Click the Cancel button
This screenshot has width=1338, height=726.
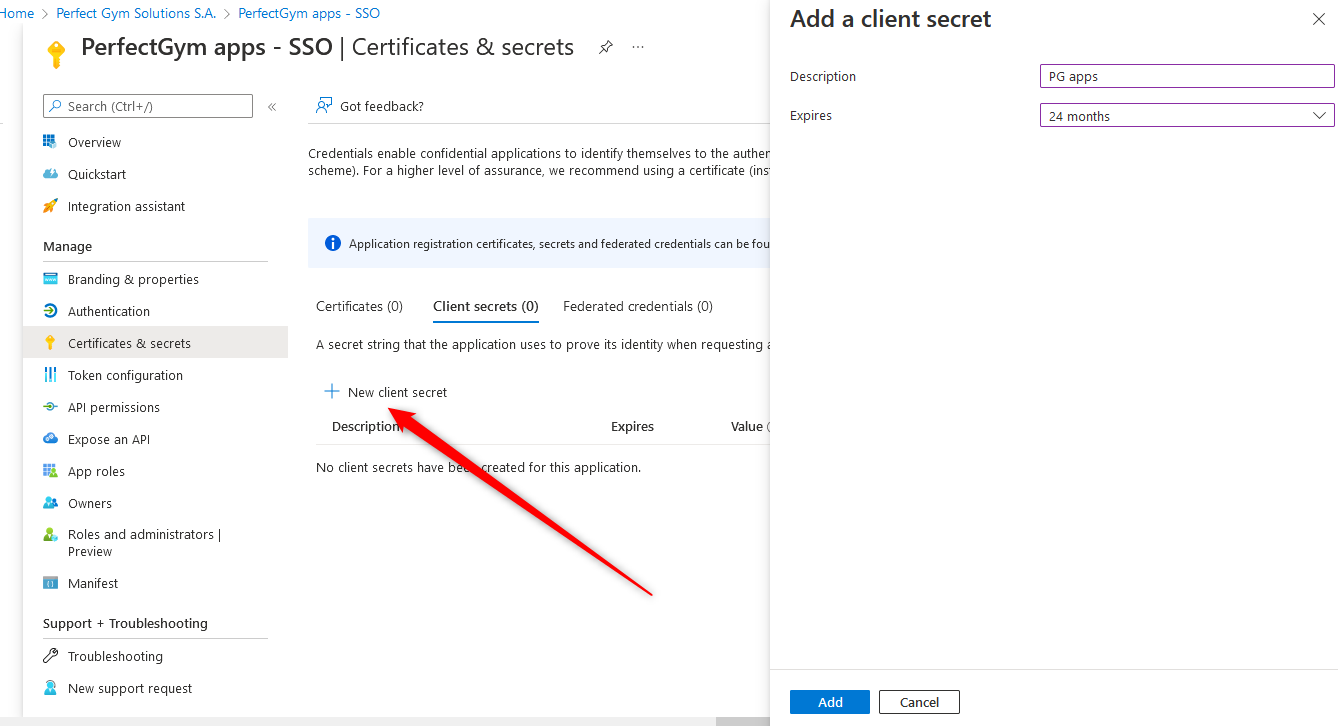(918, 702)
